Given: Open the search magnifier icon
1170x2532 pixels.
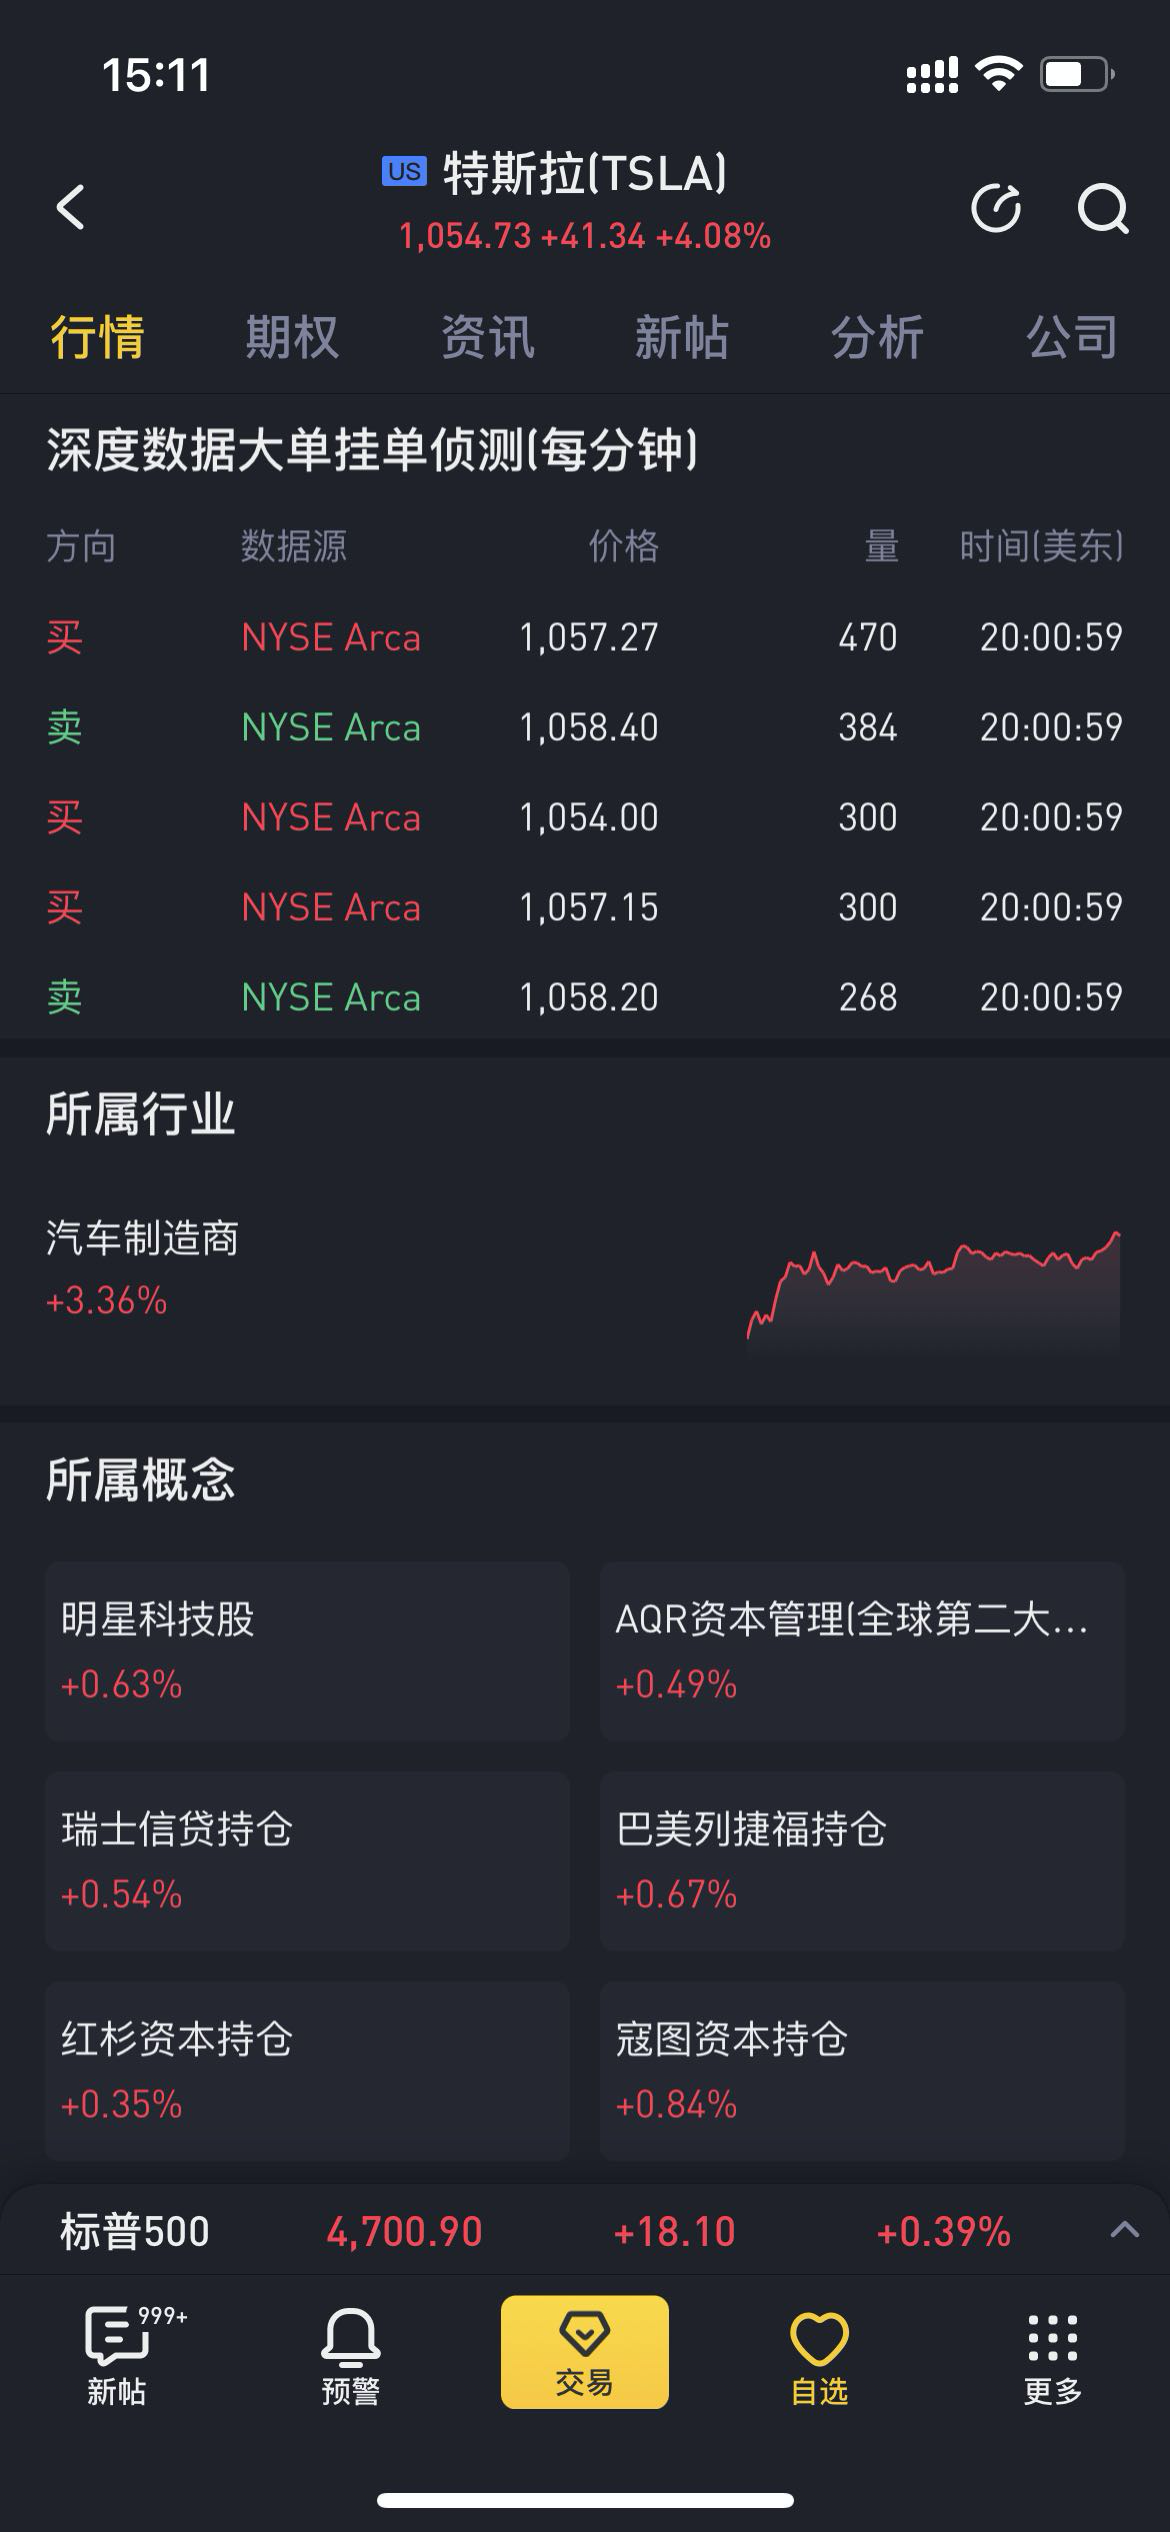Looking at the screenshot, I should click(1102, 208).
